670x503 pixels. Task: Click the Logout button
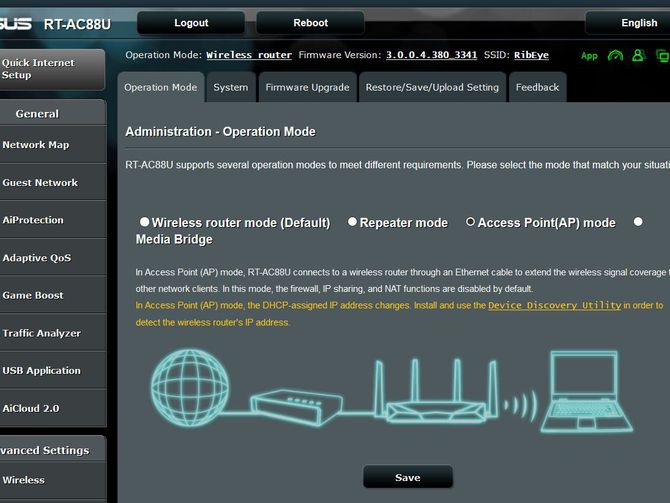191,23
